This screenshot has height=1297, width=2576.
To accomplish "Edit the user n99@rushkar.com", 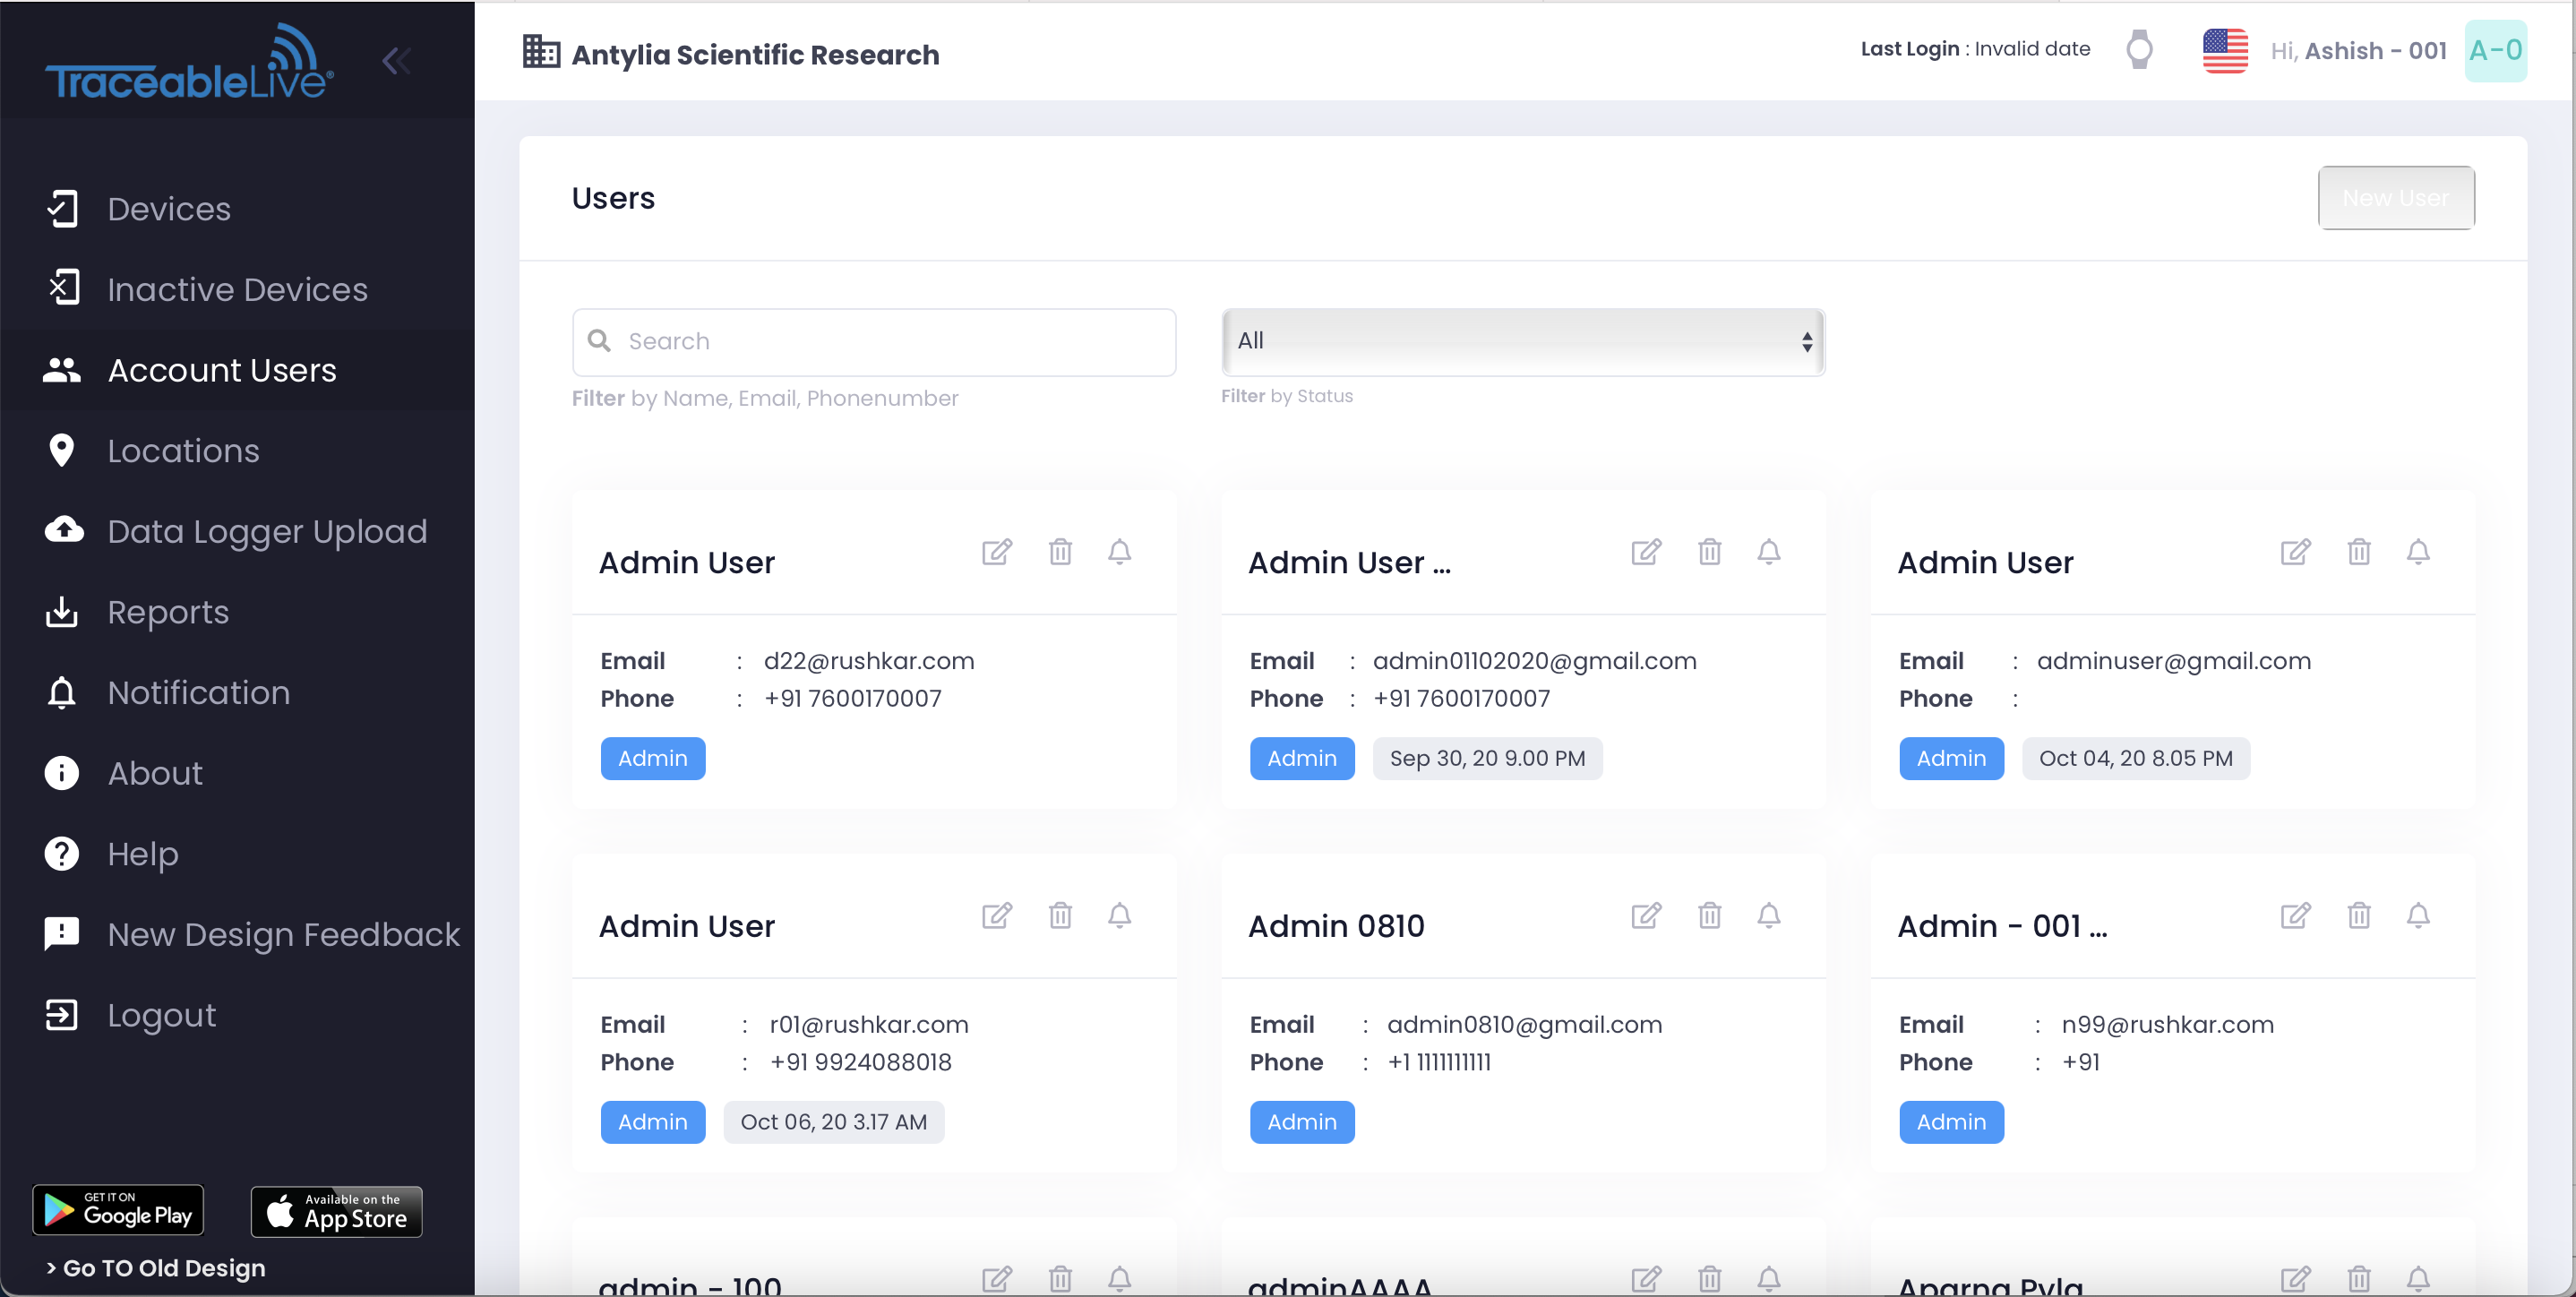I will click(x=2296, y=916).
